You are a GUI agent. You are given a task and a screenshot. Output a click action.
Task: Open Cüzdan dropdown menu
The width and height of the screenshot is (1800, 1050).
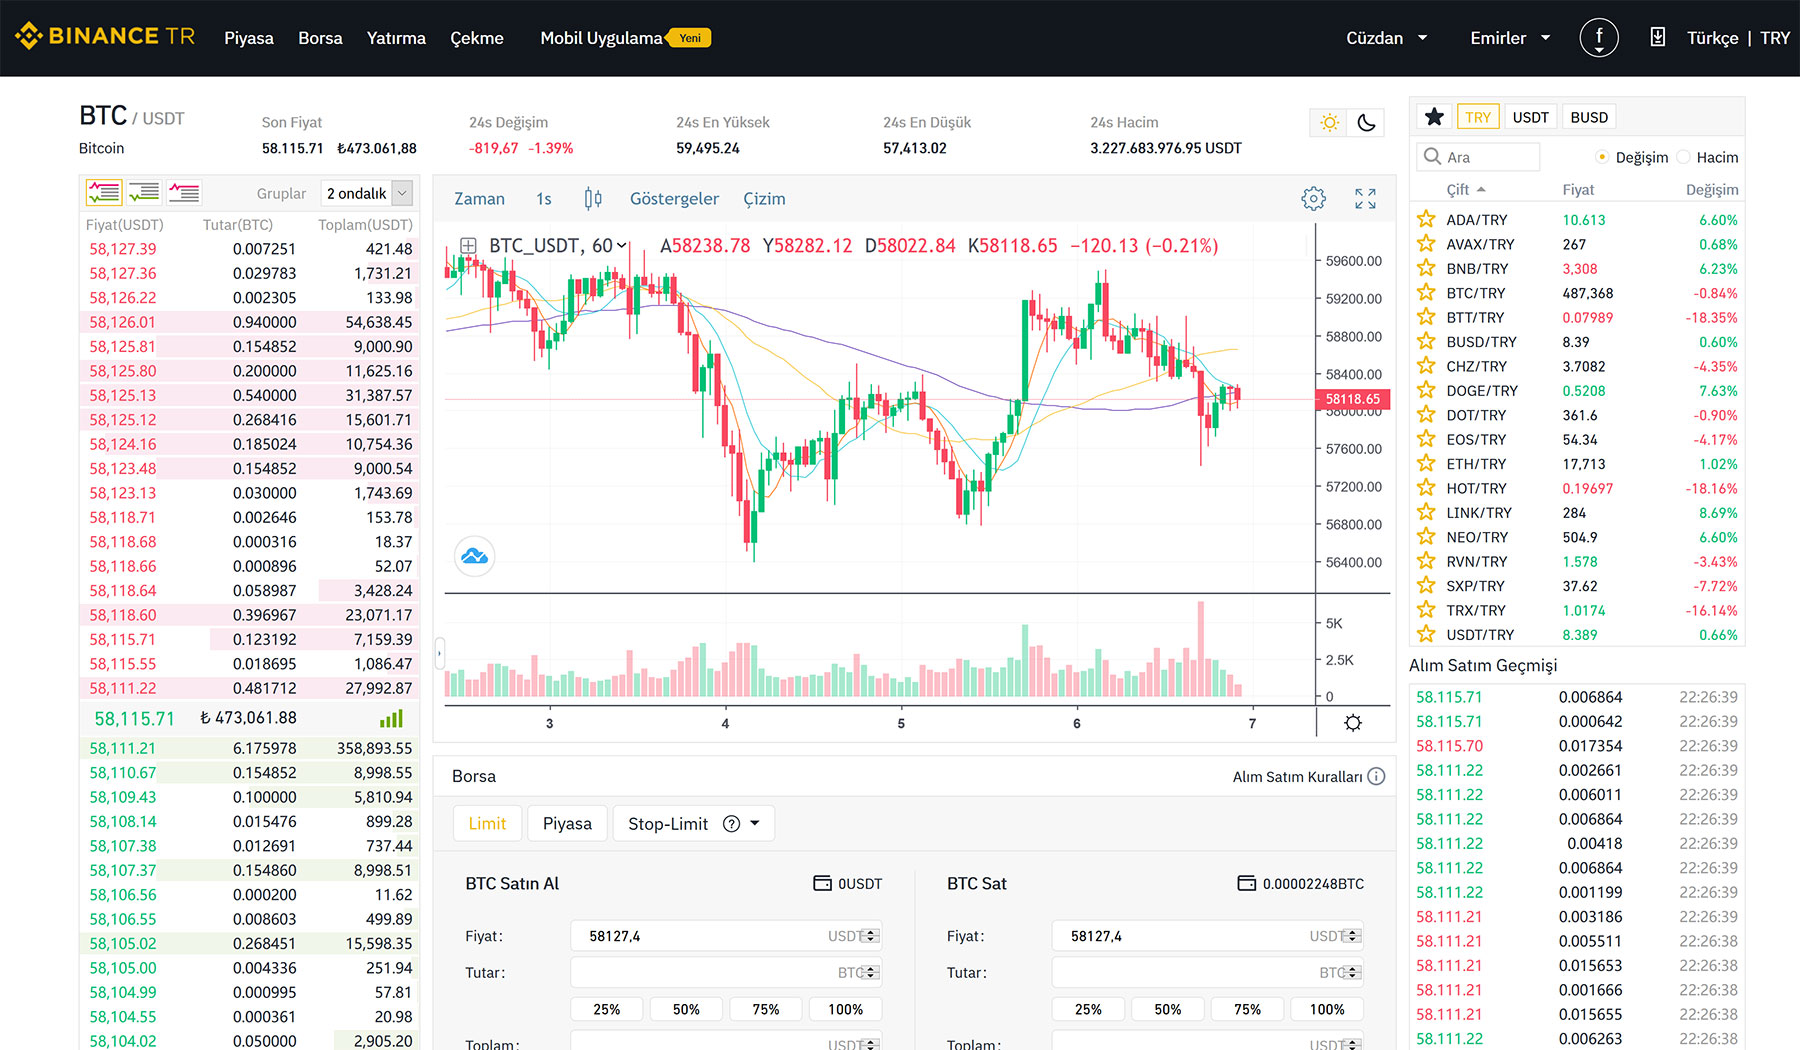click(x=1386, y=38)
